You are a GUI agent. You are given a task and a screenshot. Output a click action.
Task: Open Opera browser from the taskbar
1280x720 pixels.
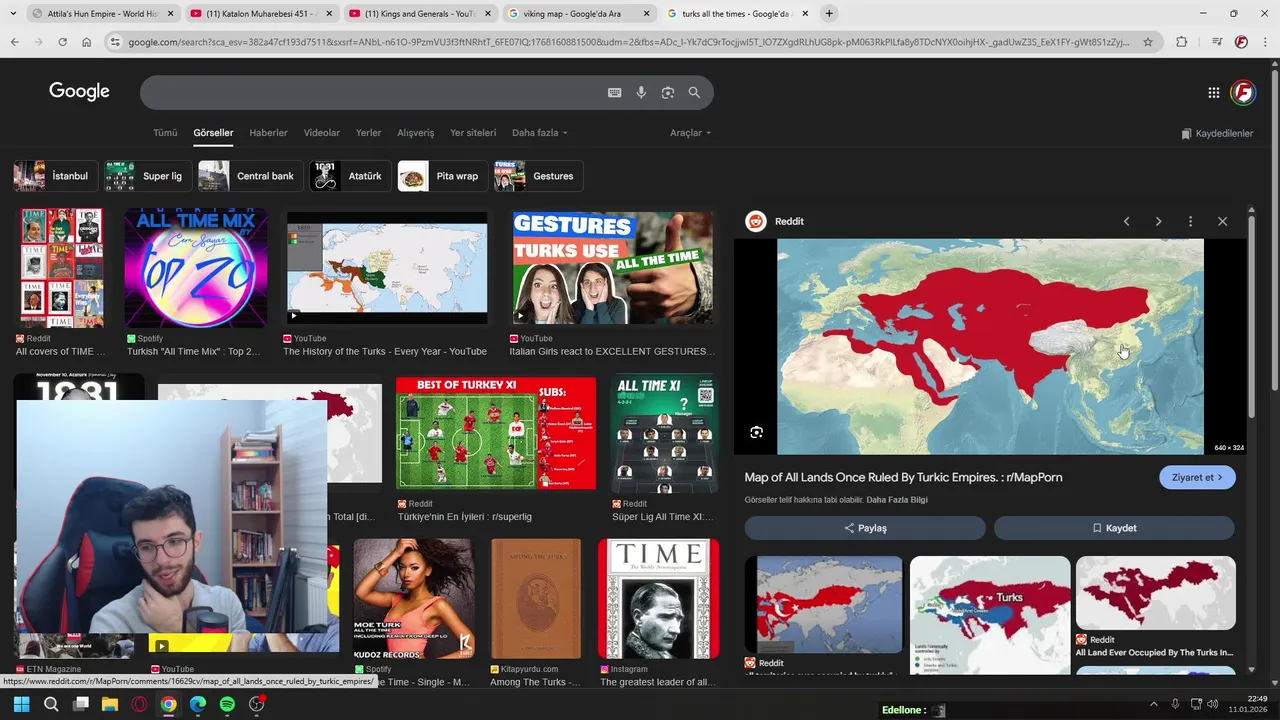tap(139, 704)
